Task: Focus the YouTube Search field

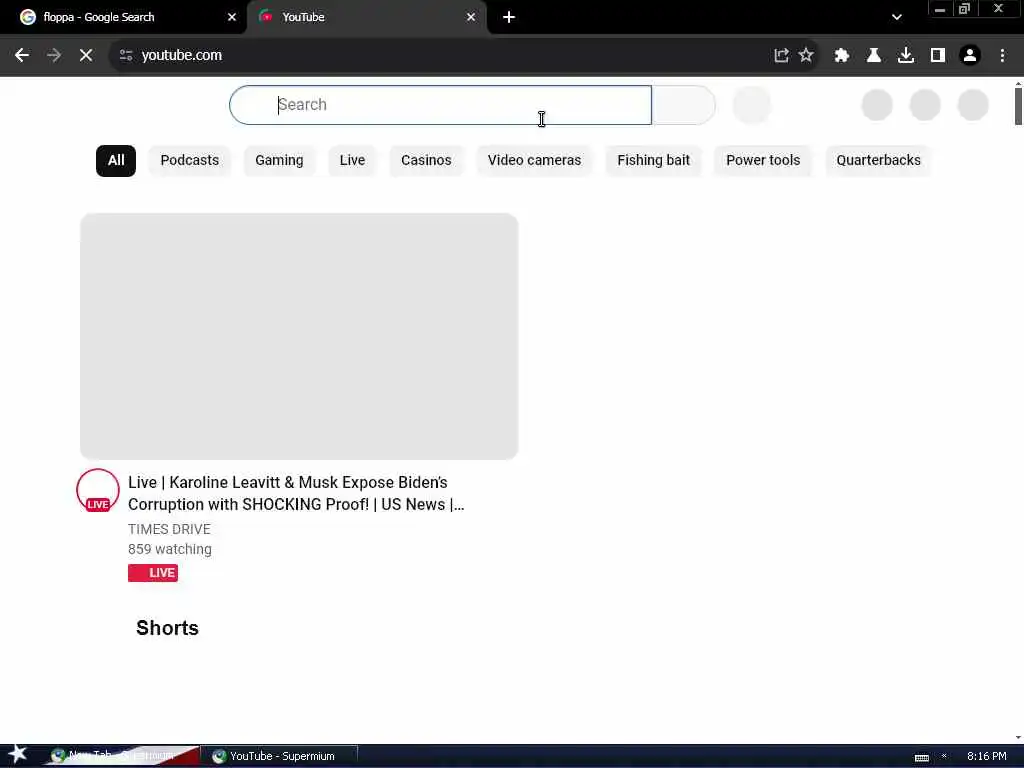Action: [440, 104]
